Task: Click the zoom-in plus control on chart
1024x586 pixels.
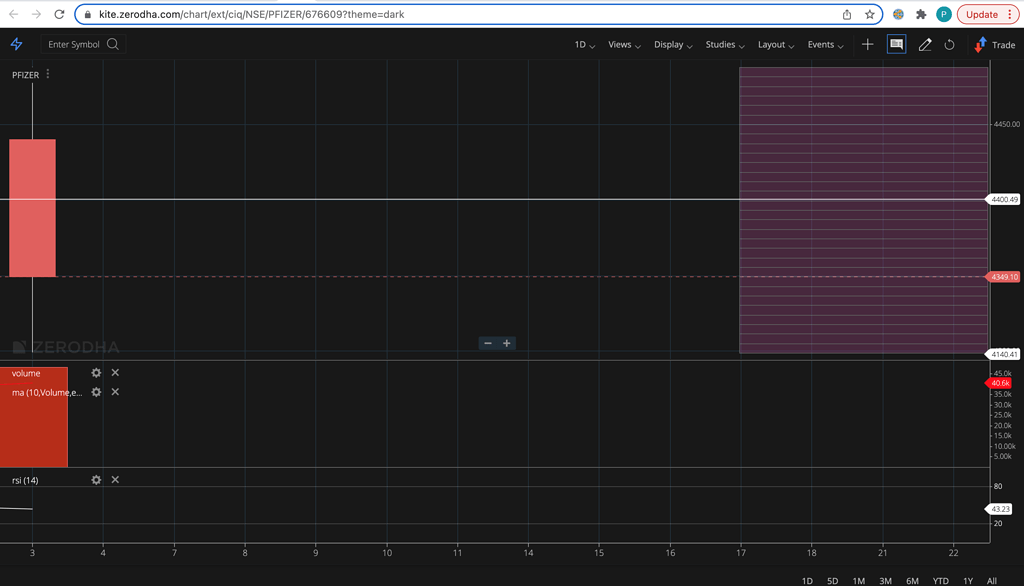Action: tap(506, 343)
